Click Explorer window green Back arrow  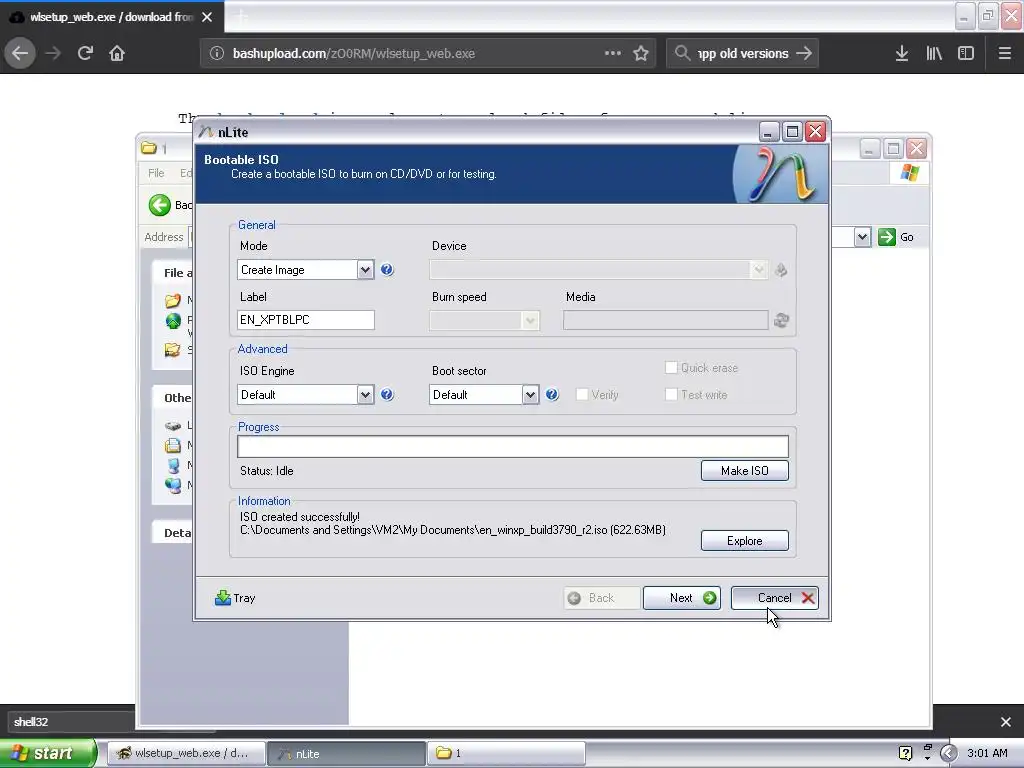(159, 205)
